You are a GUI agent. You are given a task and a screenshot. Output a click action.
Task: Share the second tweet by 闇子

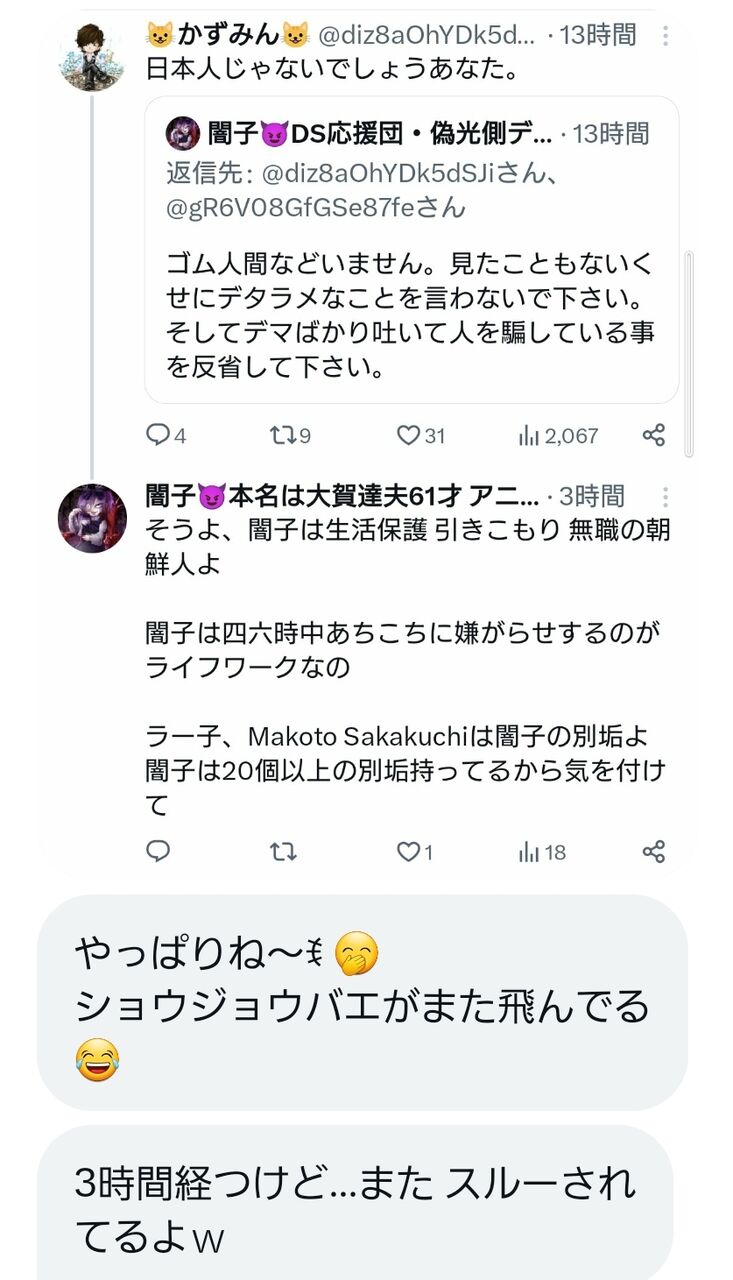tap(654, 851)
